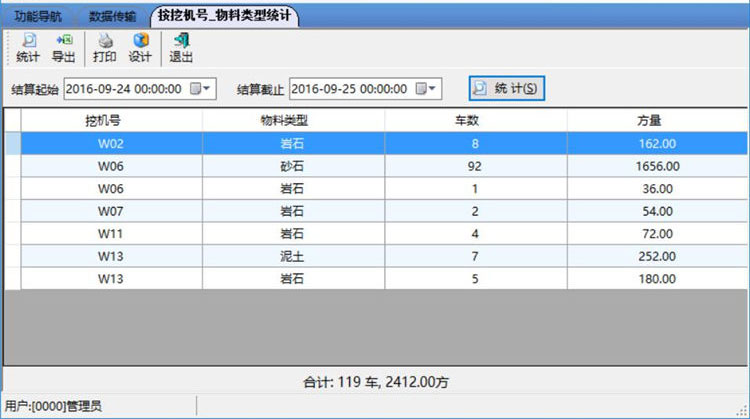Select the W06 砂石 row
This screenshot has height=419, width=750.
(292, 166)
